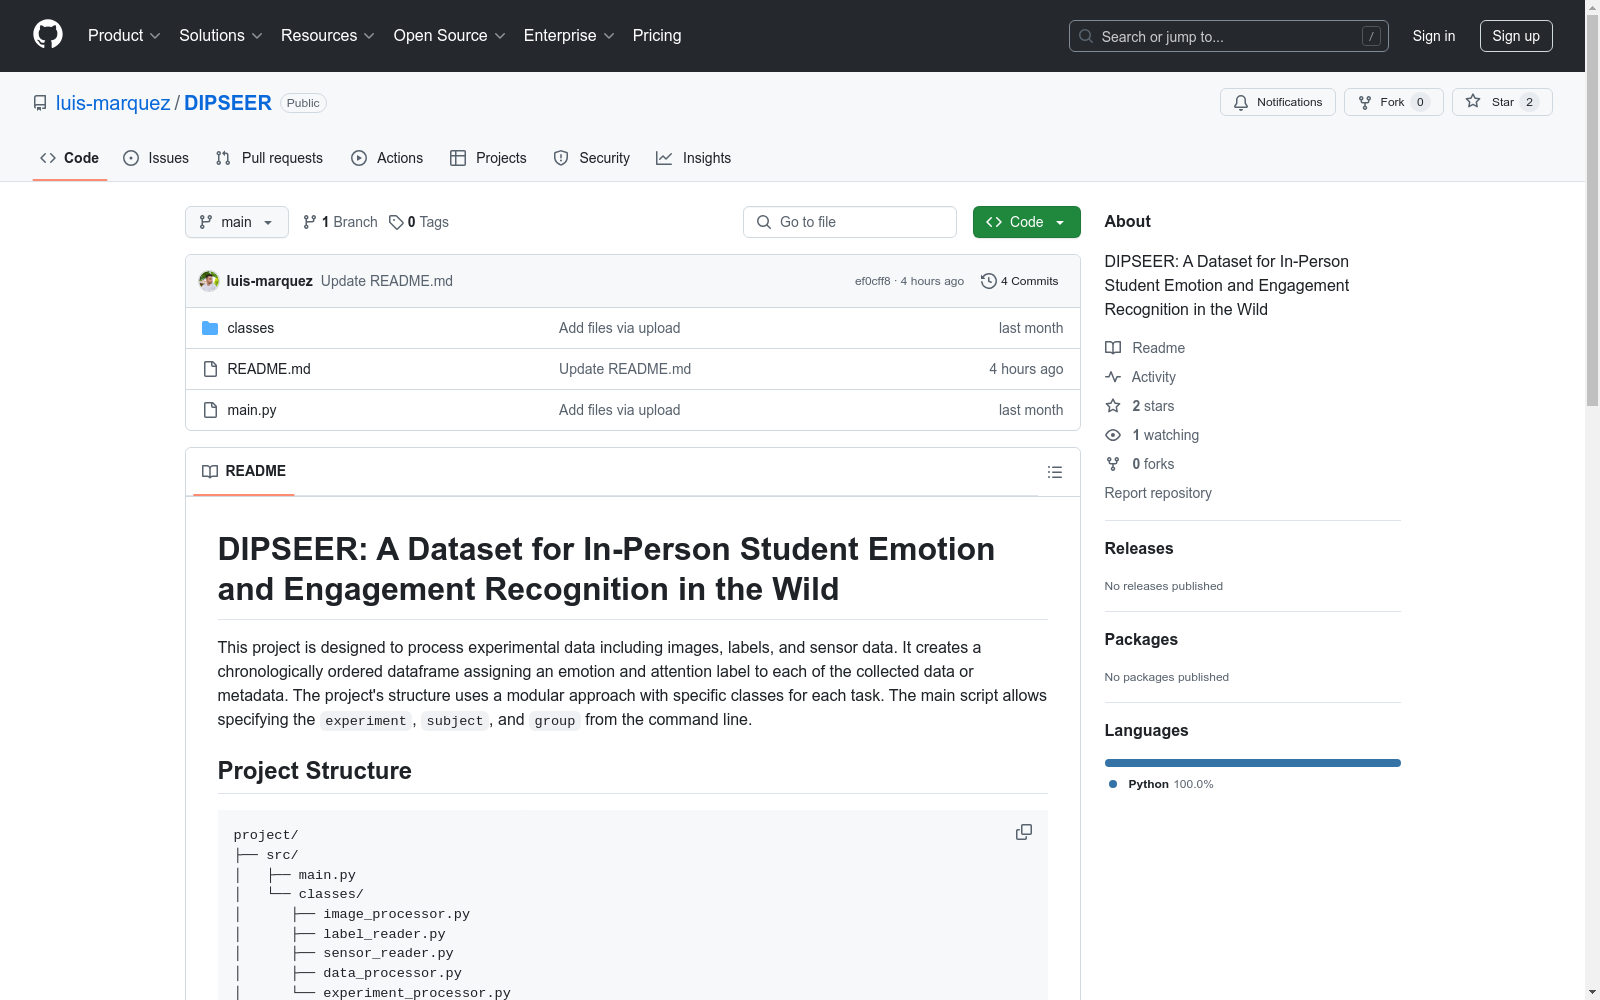Expand the Product menu
1600x1000 pixels.
click(x=124, y=35)
